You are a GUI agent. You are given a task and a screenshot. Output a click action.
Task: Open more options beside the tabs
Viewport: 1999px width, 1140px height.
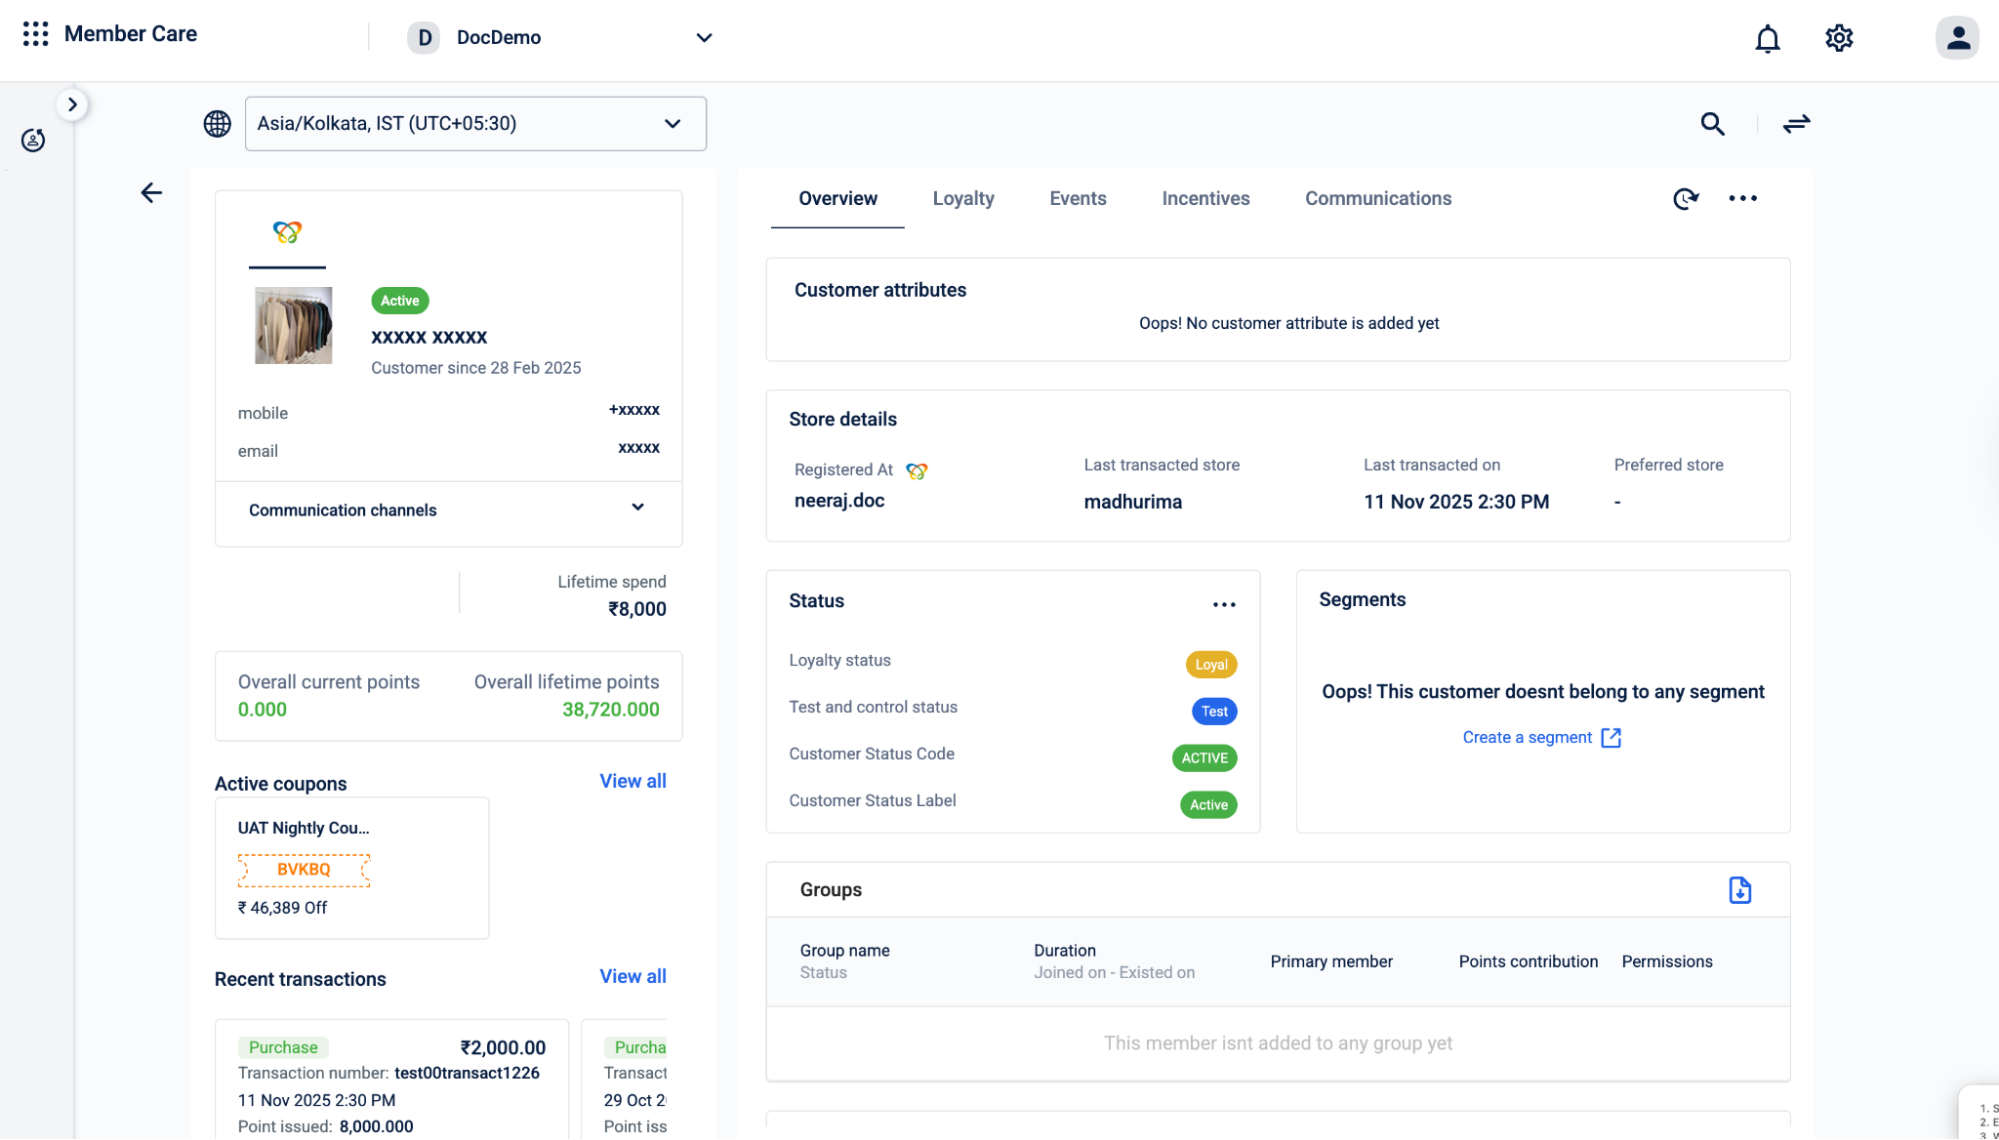(1742, 199)
